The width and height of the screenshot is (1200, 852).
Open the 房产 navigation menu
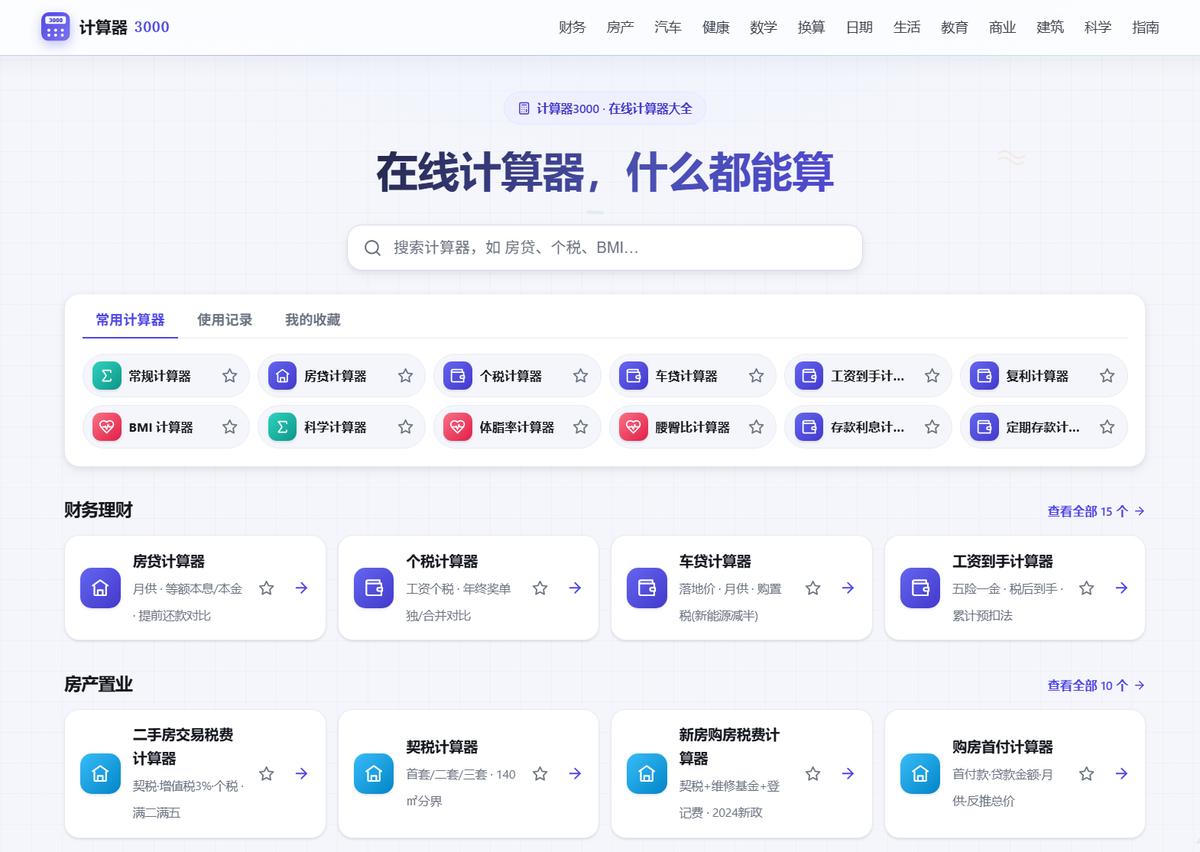(x=620, y=27)
